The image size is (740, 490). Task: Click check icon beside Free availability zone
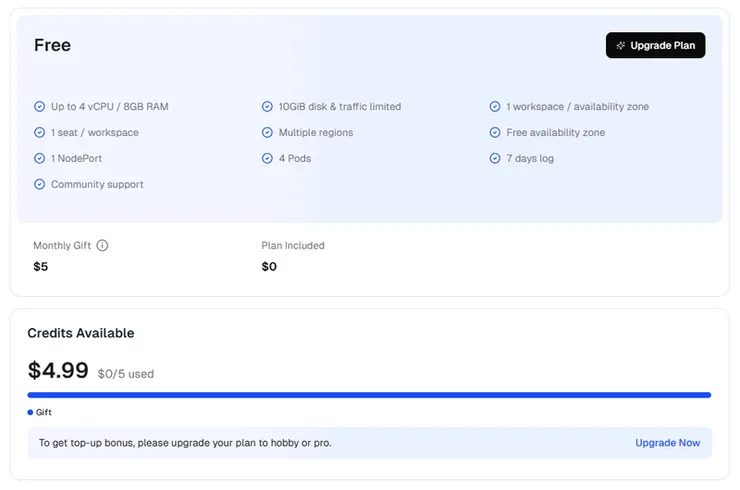pos(494,132)
